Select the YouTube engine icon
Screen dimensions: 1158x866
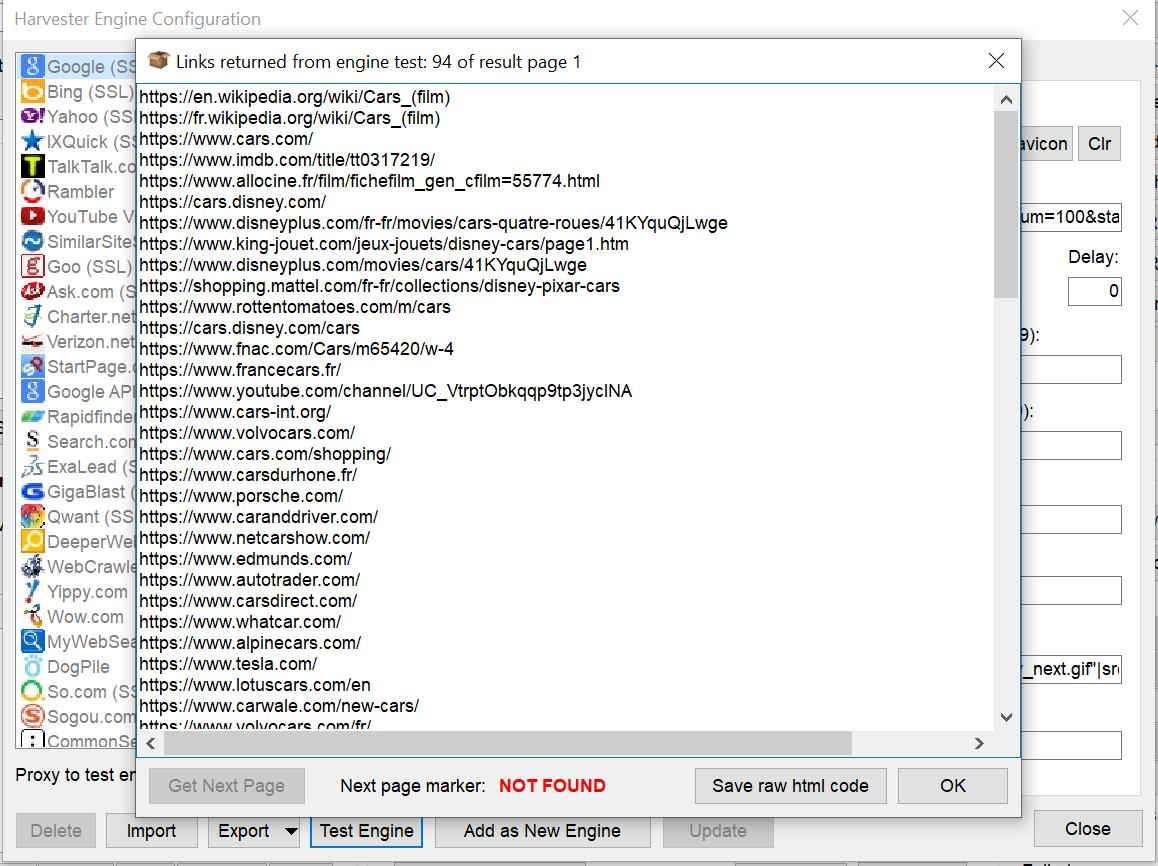click(x=32, y=216)
